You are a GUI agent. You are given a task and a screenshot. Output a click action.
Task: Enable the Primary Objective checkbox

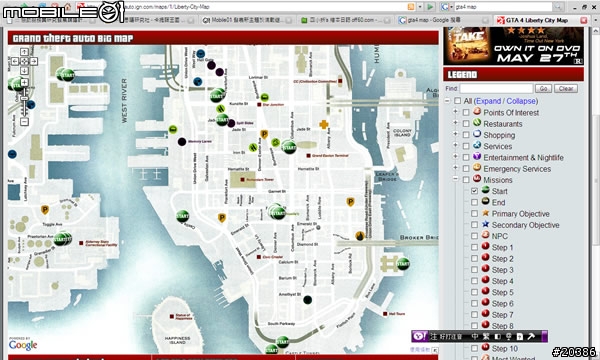click(x=474, y=213)
